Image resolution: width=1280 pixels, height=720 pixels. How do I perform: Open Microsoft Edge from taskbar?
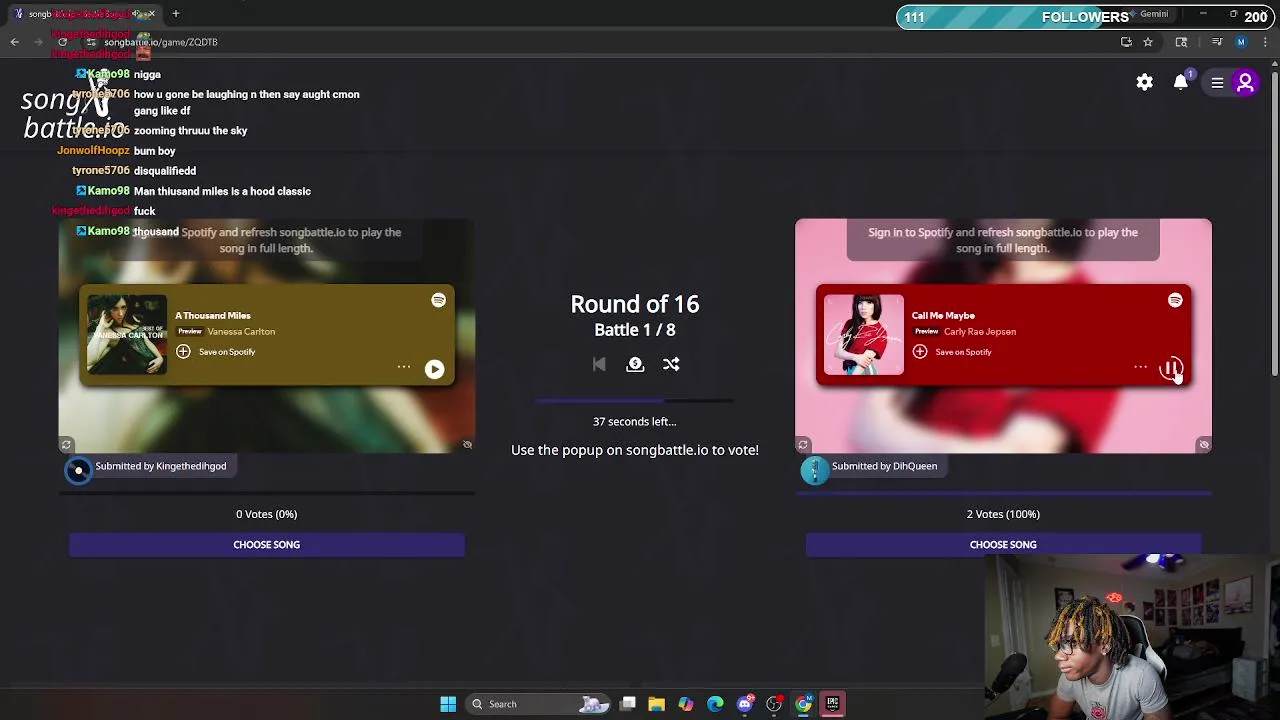[715, 704]
